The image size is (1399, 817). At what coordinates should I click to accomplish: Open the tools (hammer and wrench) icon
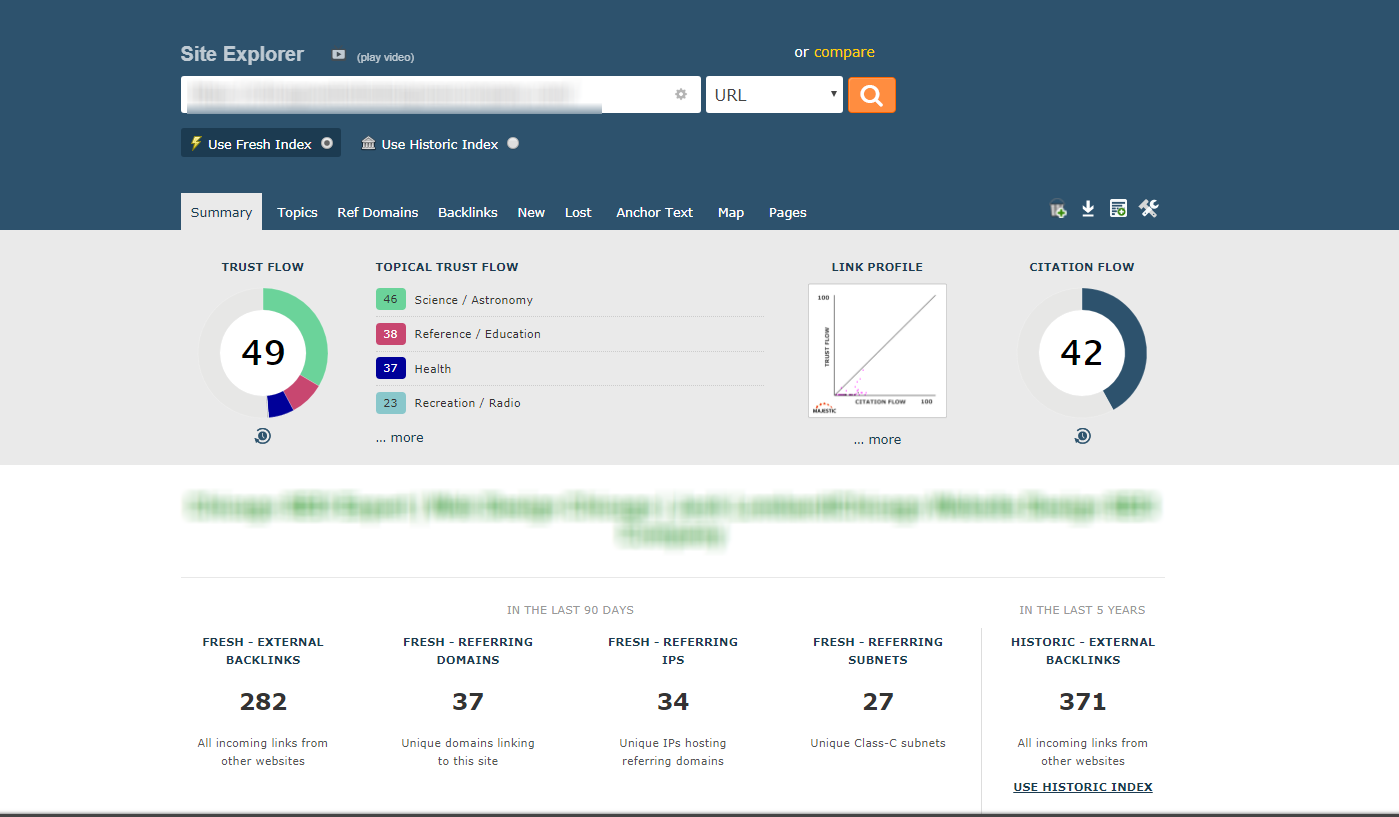coord(1149,209)
